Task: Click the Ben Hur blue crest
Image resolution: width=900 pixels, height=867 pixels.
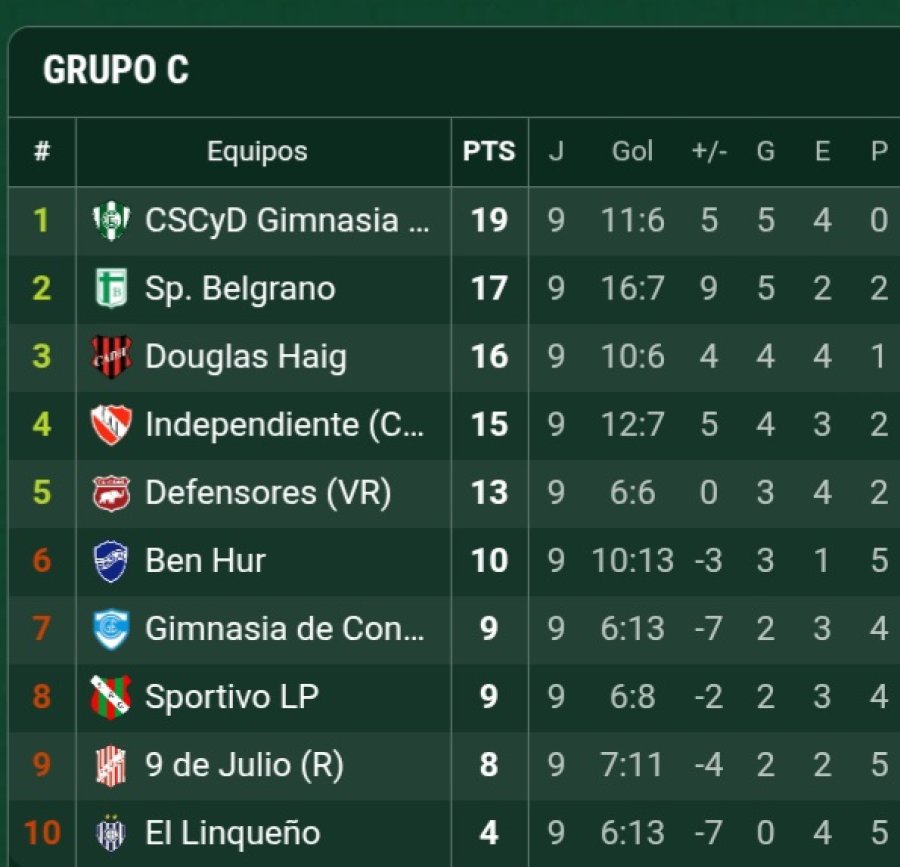Action: [x=111, y=560]
